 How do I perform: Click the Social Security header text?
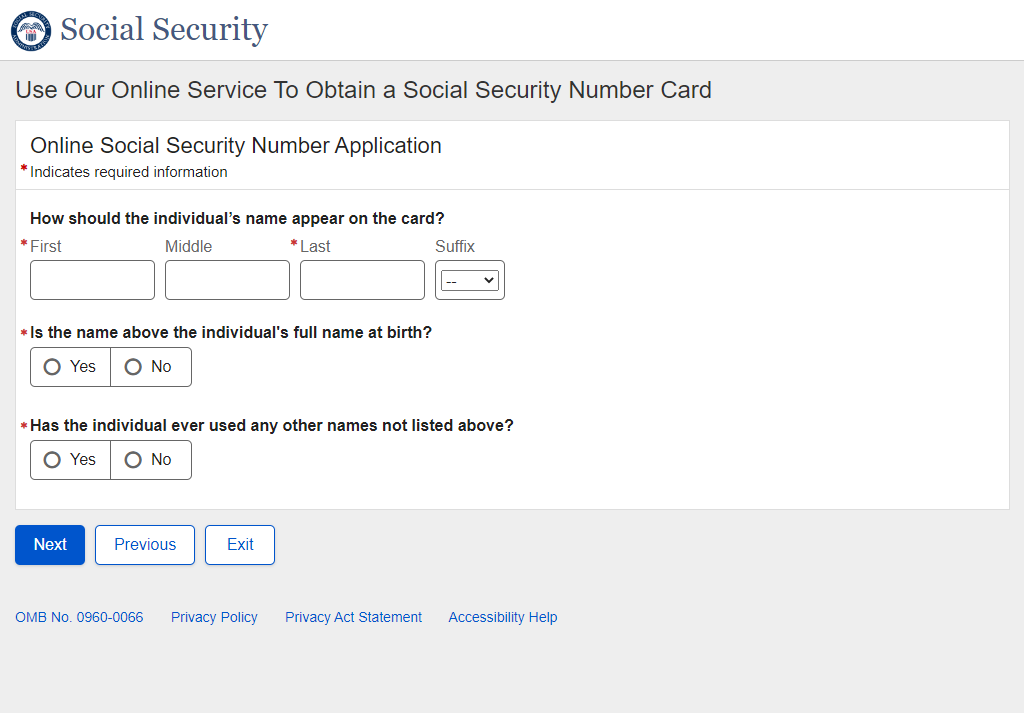coord(164,30)
